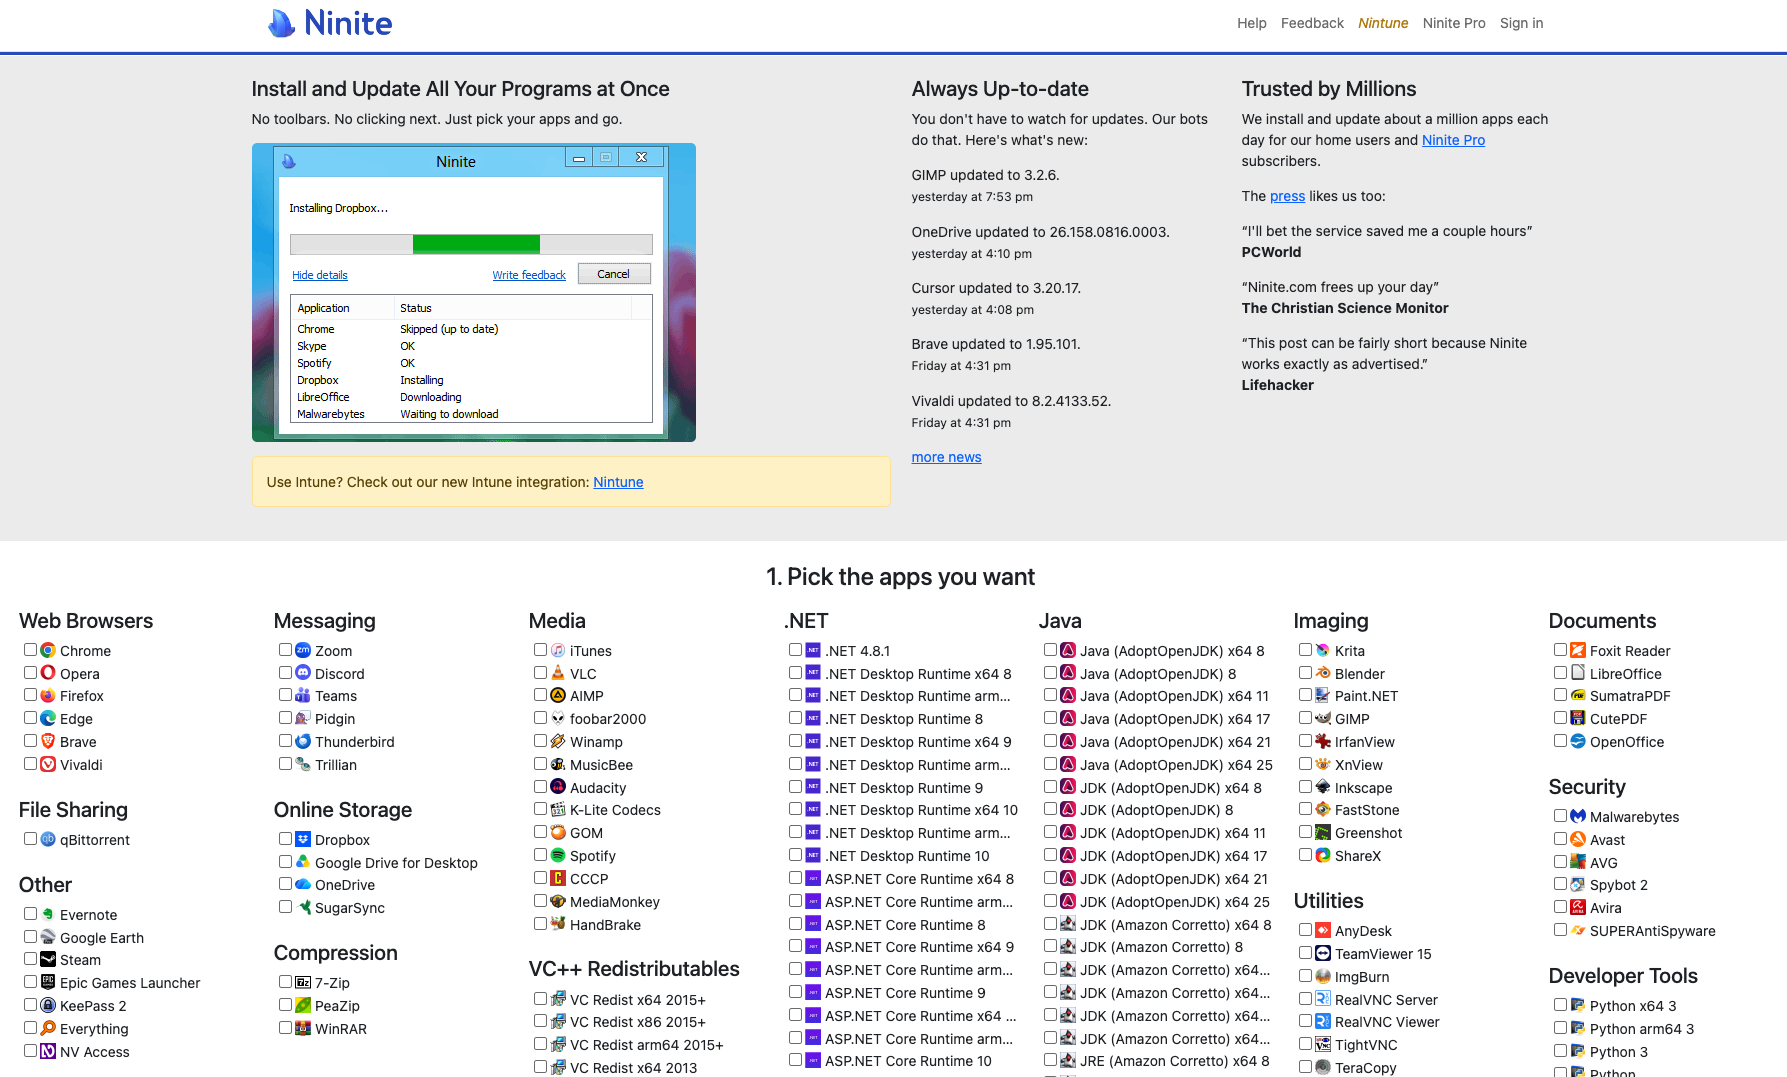Click the Zoom icon in Messaging
This screenshot has height=1077, width=1787.
pyautogui.click(x=303, y=650)
